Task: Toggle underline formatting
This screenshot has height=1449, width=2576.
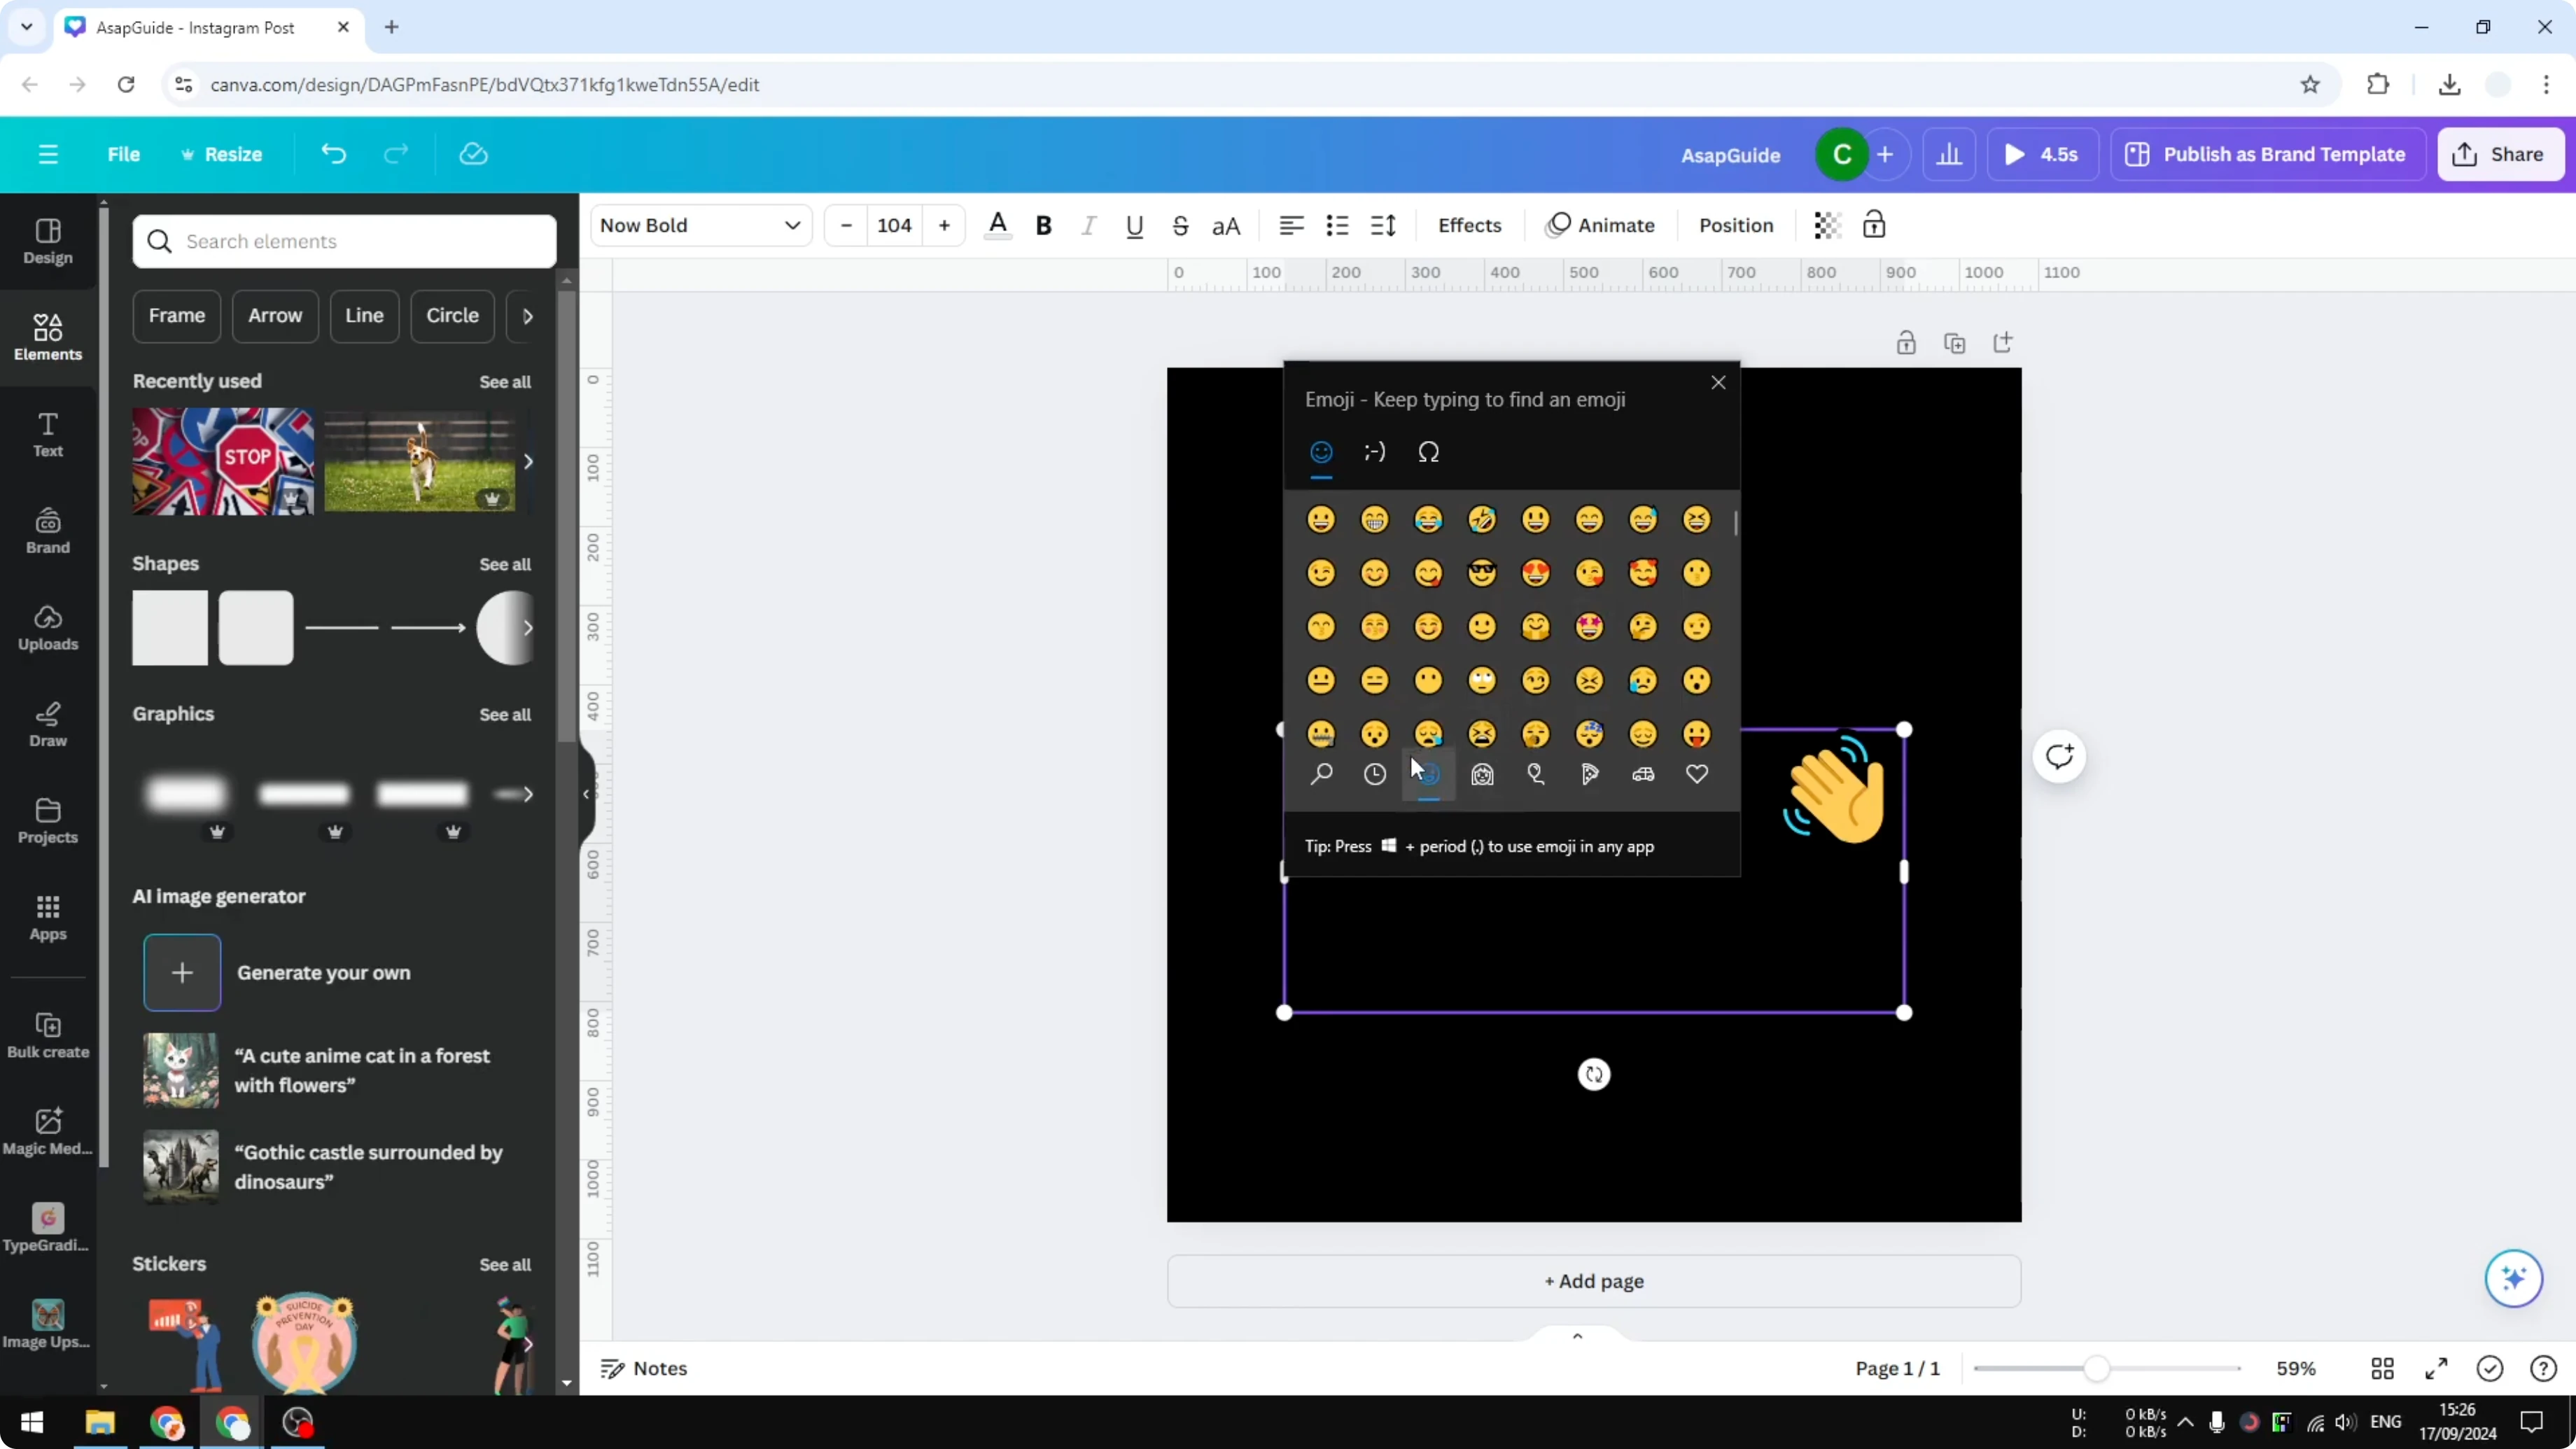Action: coord(1134,225)
